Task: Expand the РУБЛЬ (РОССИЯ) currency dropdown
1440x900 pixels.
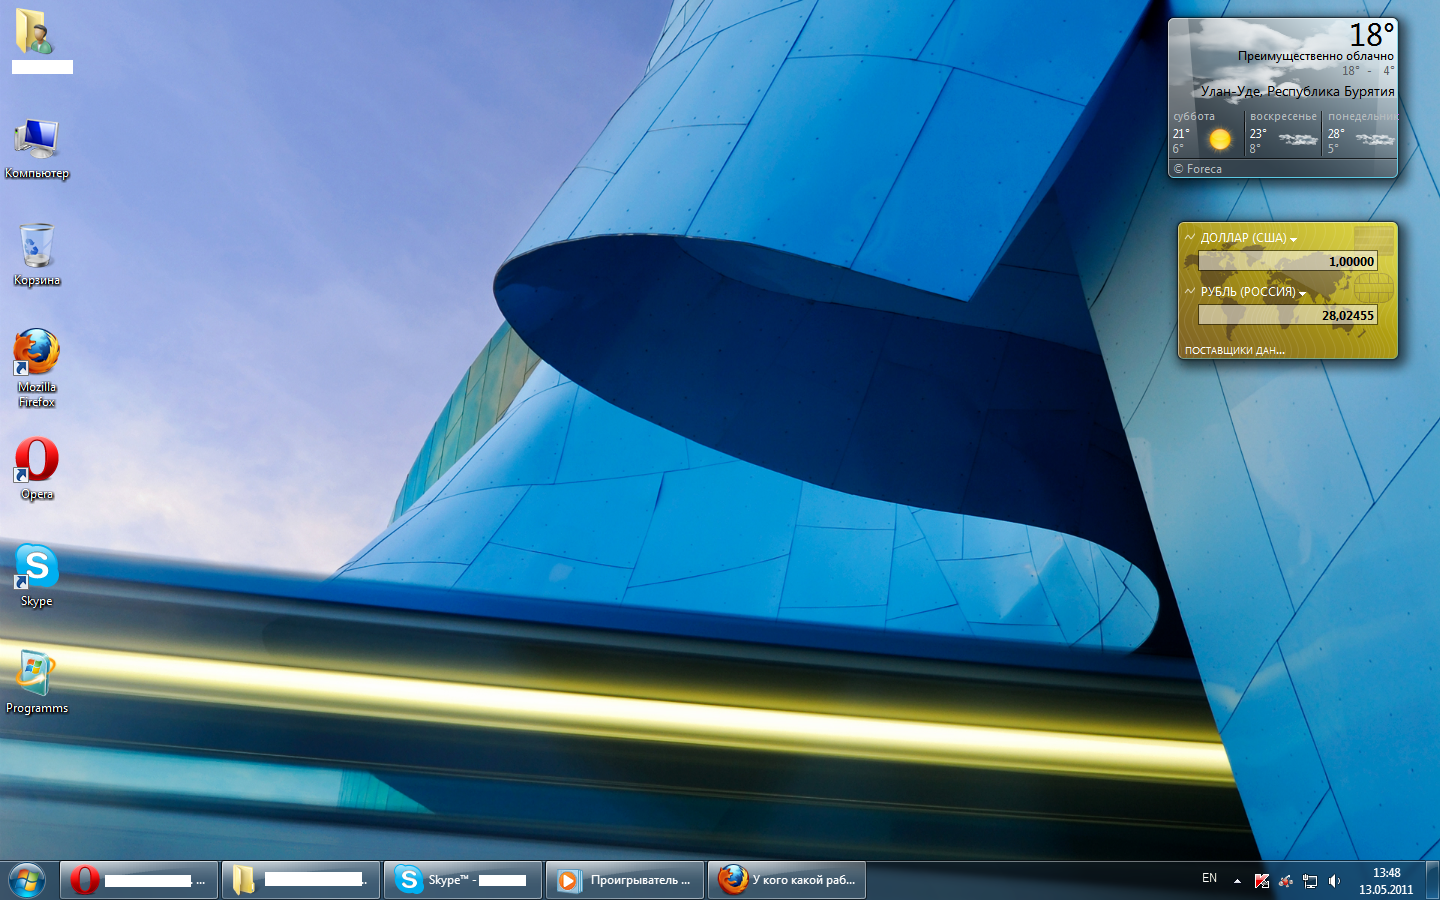Action: [1302, 293]
